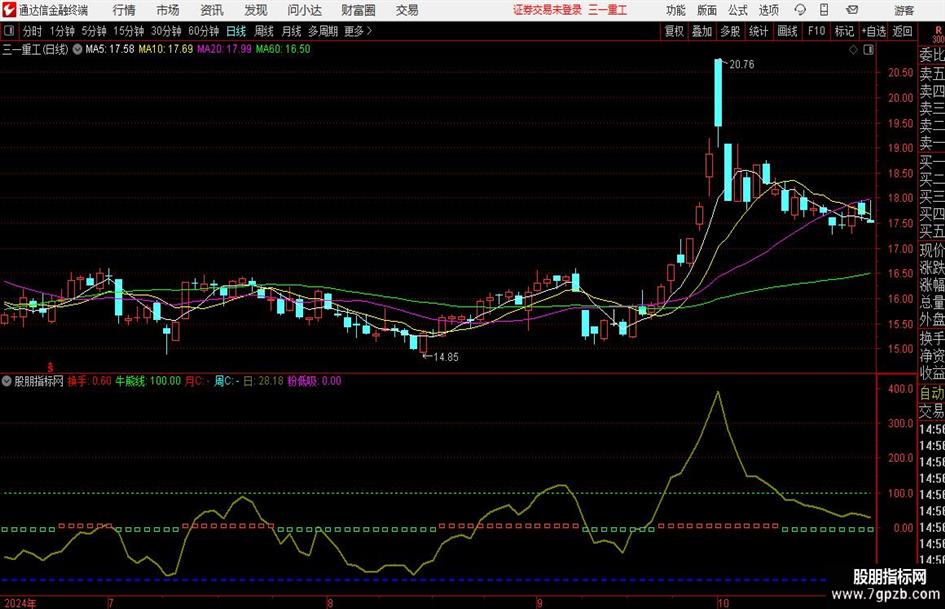
Task: Open the 市场 menu
Action: pos(168,10)
